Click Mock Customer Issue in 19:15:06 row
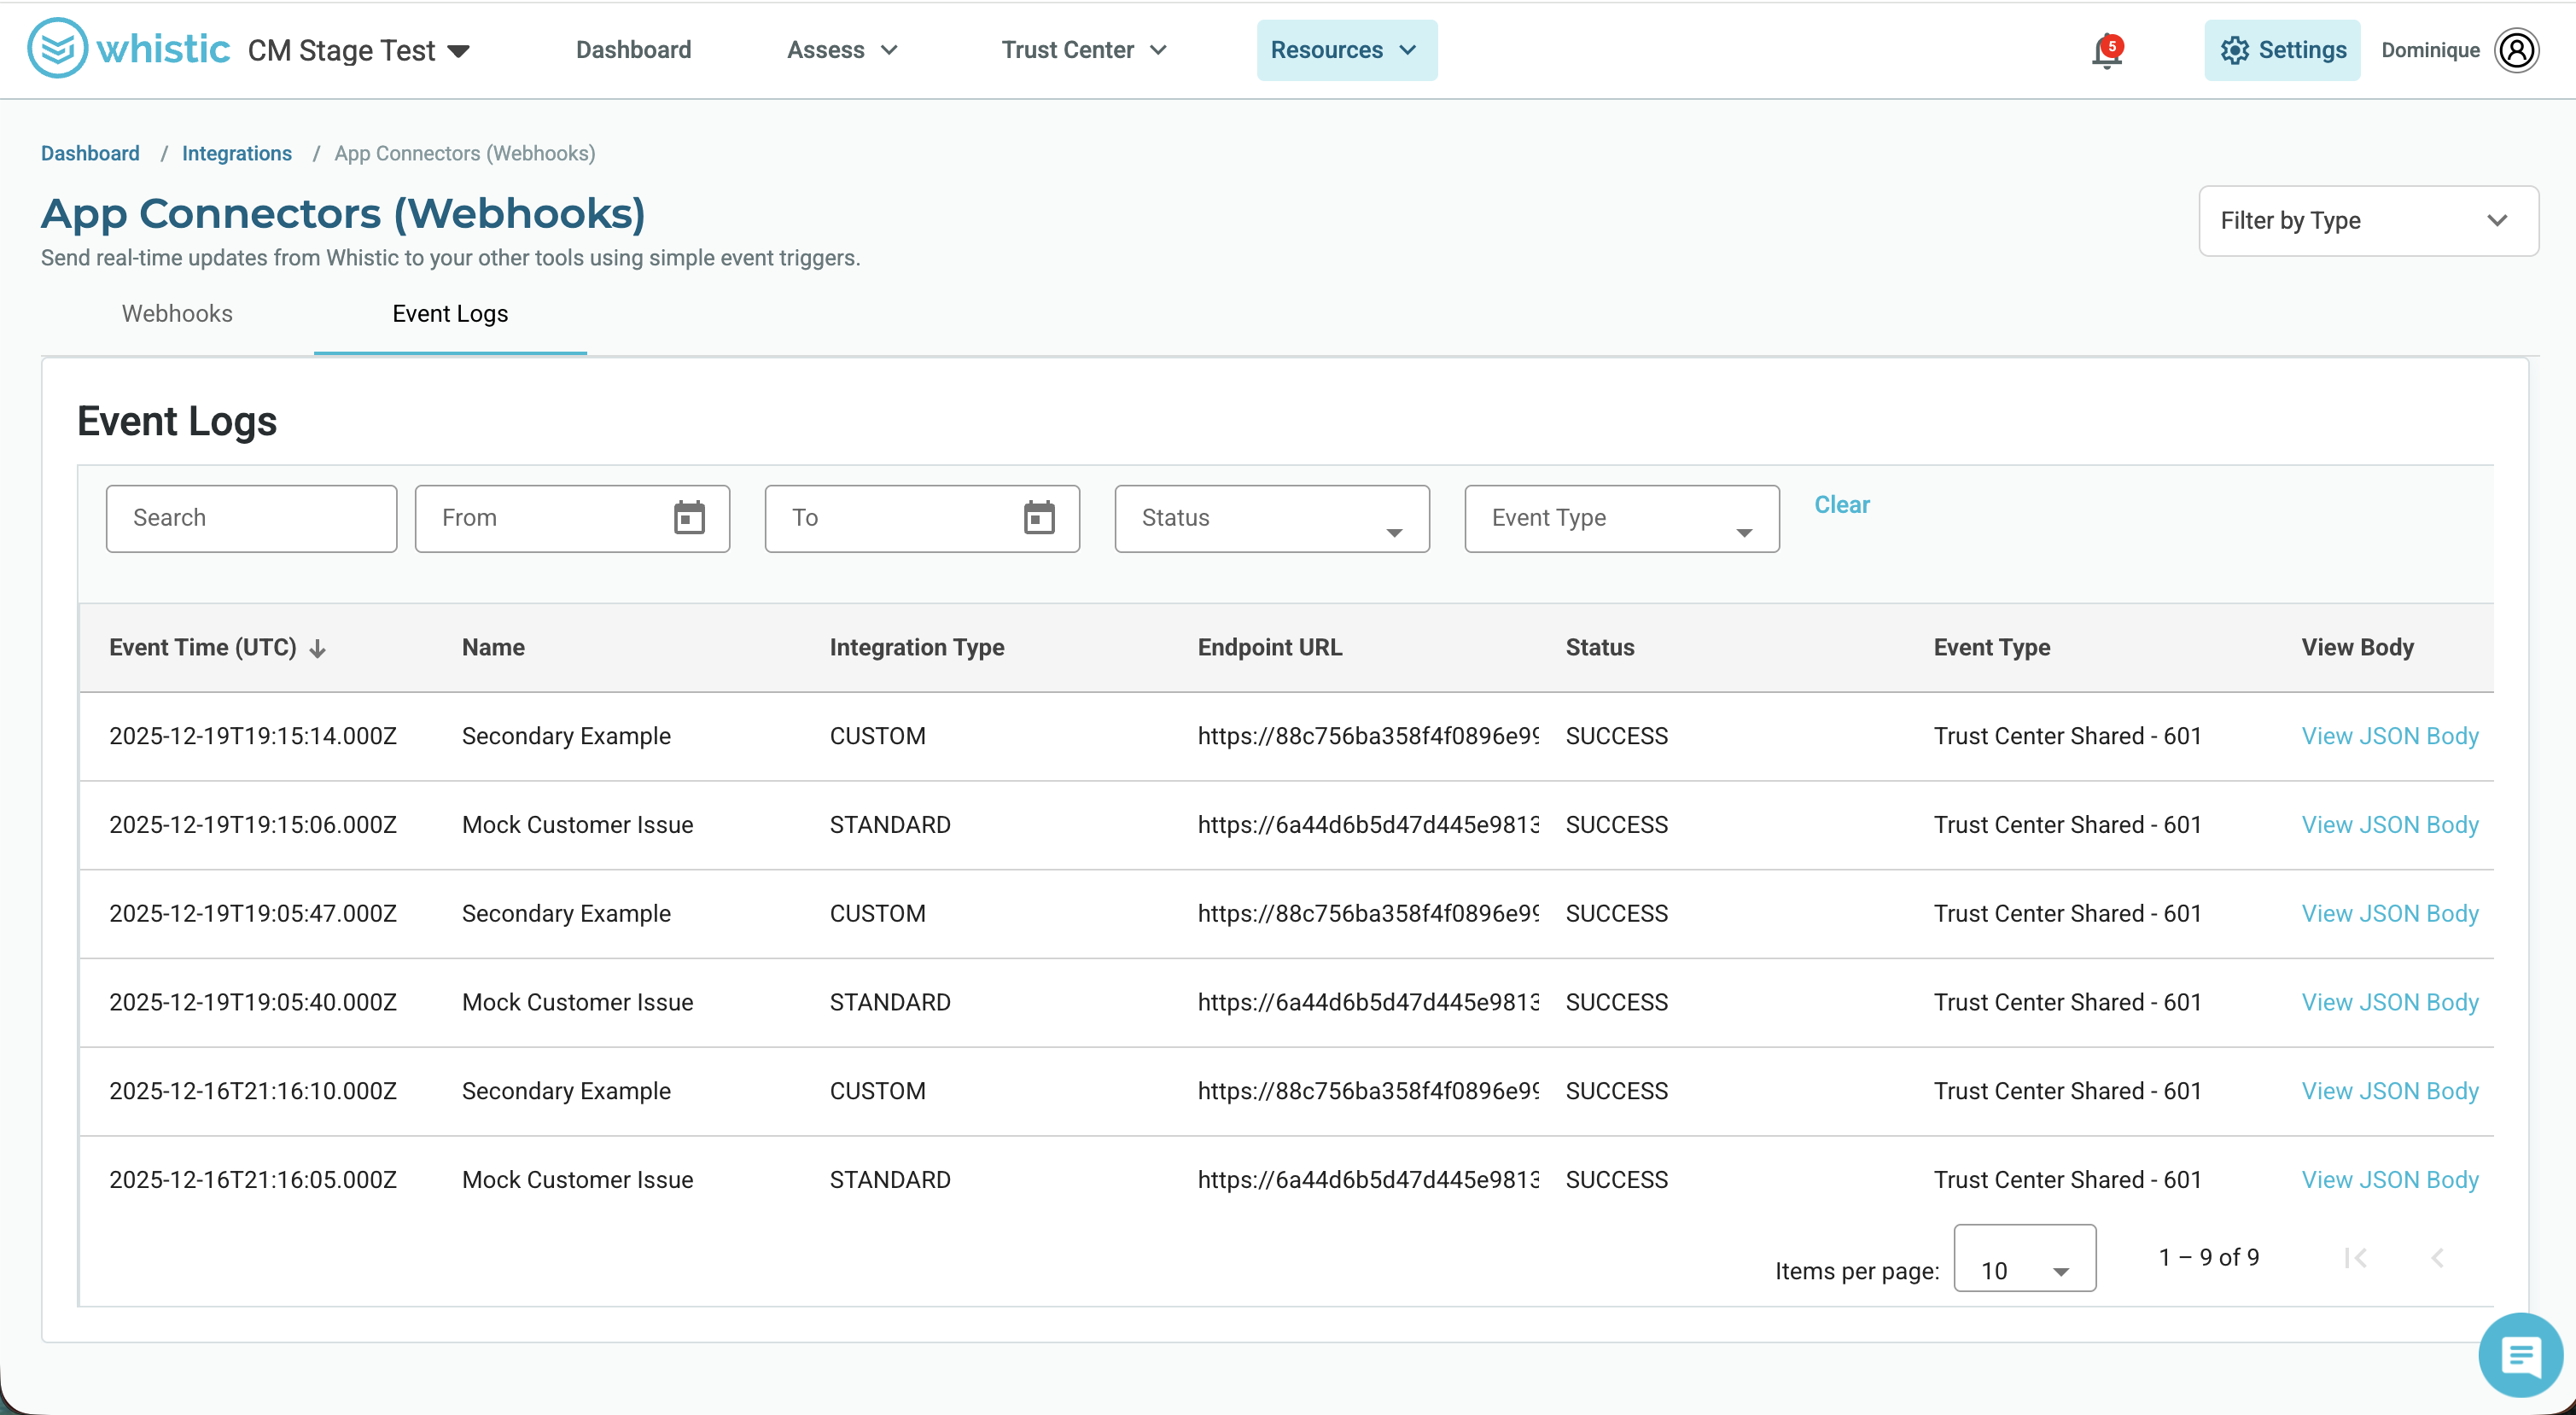Screen dimensions: 2576x1415 (x=577, y=825)
